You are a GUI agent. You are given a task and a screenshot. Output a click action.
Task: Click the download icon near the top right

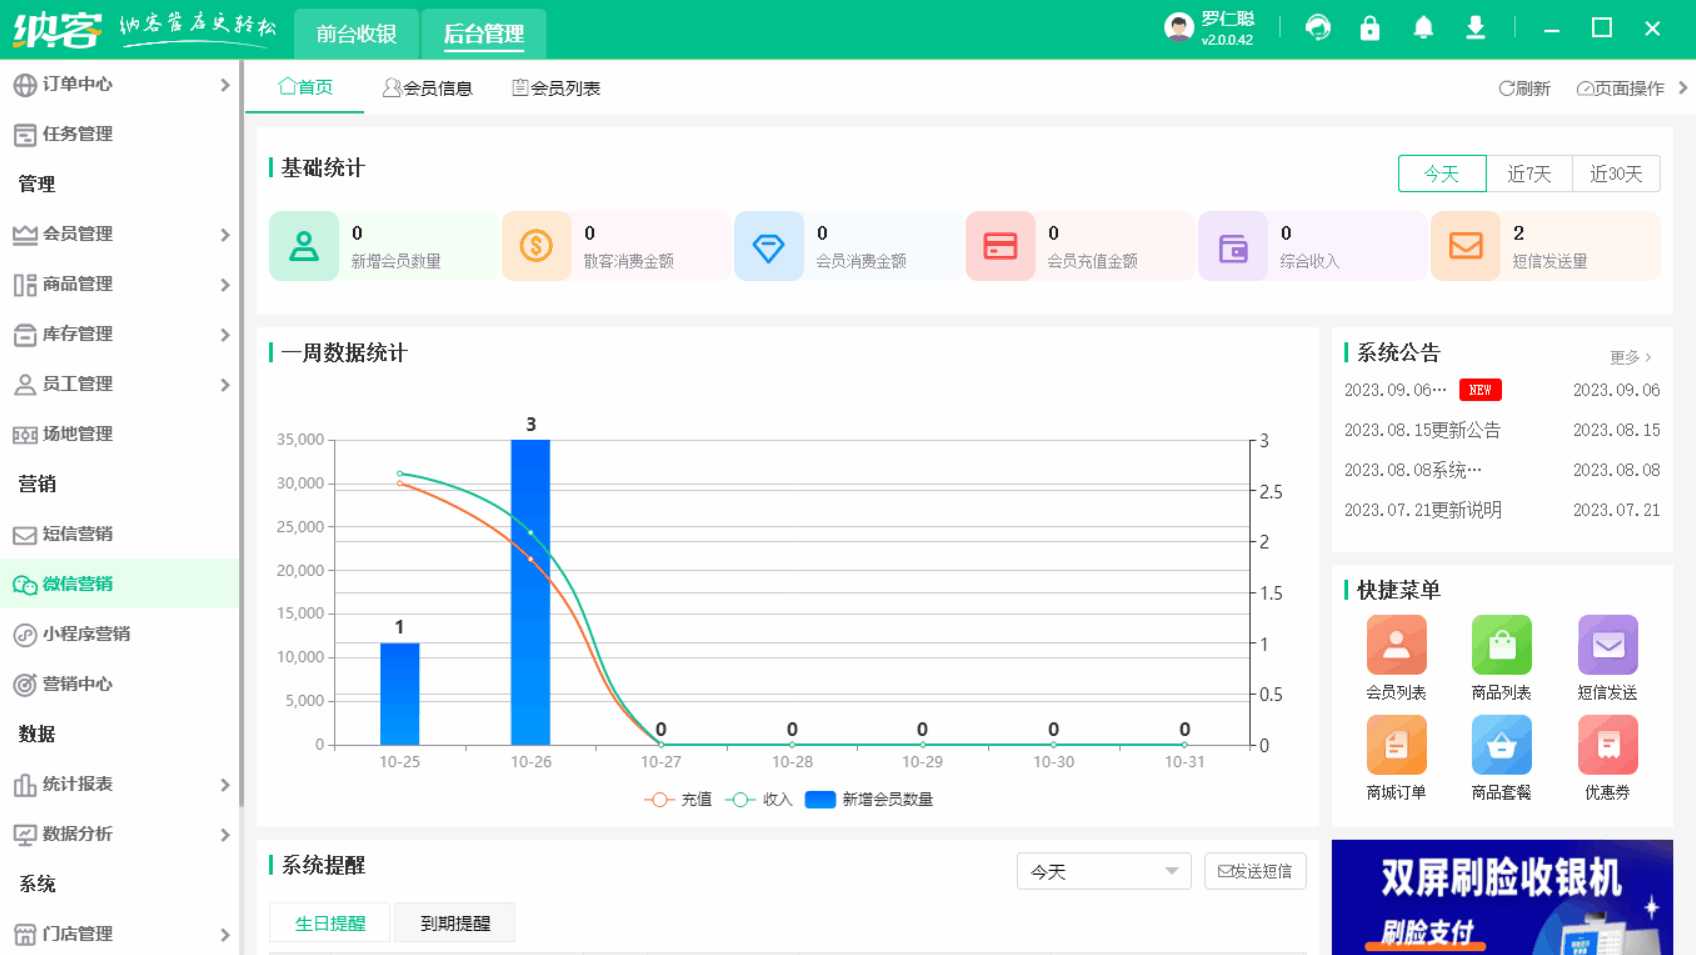(1476, 28)
